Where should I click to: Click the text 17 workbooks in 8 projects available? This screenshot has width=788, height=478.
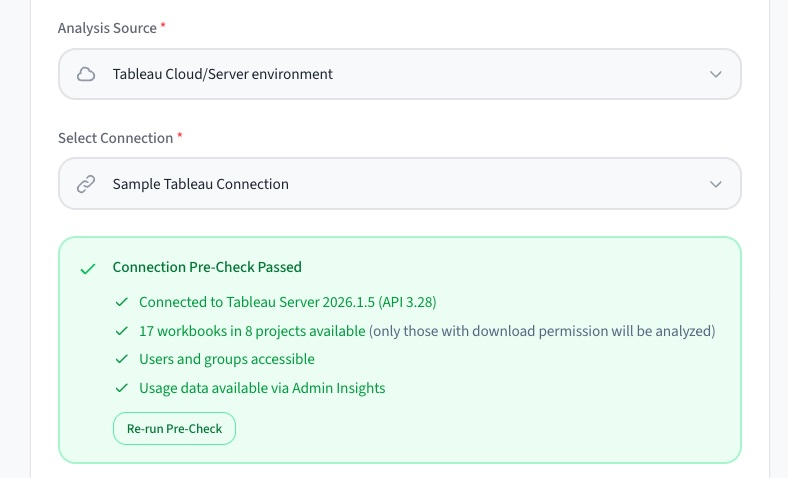click(x=252, y=331)
